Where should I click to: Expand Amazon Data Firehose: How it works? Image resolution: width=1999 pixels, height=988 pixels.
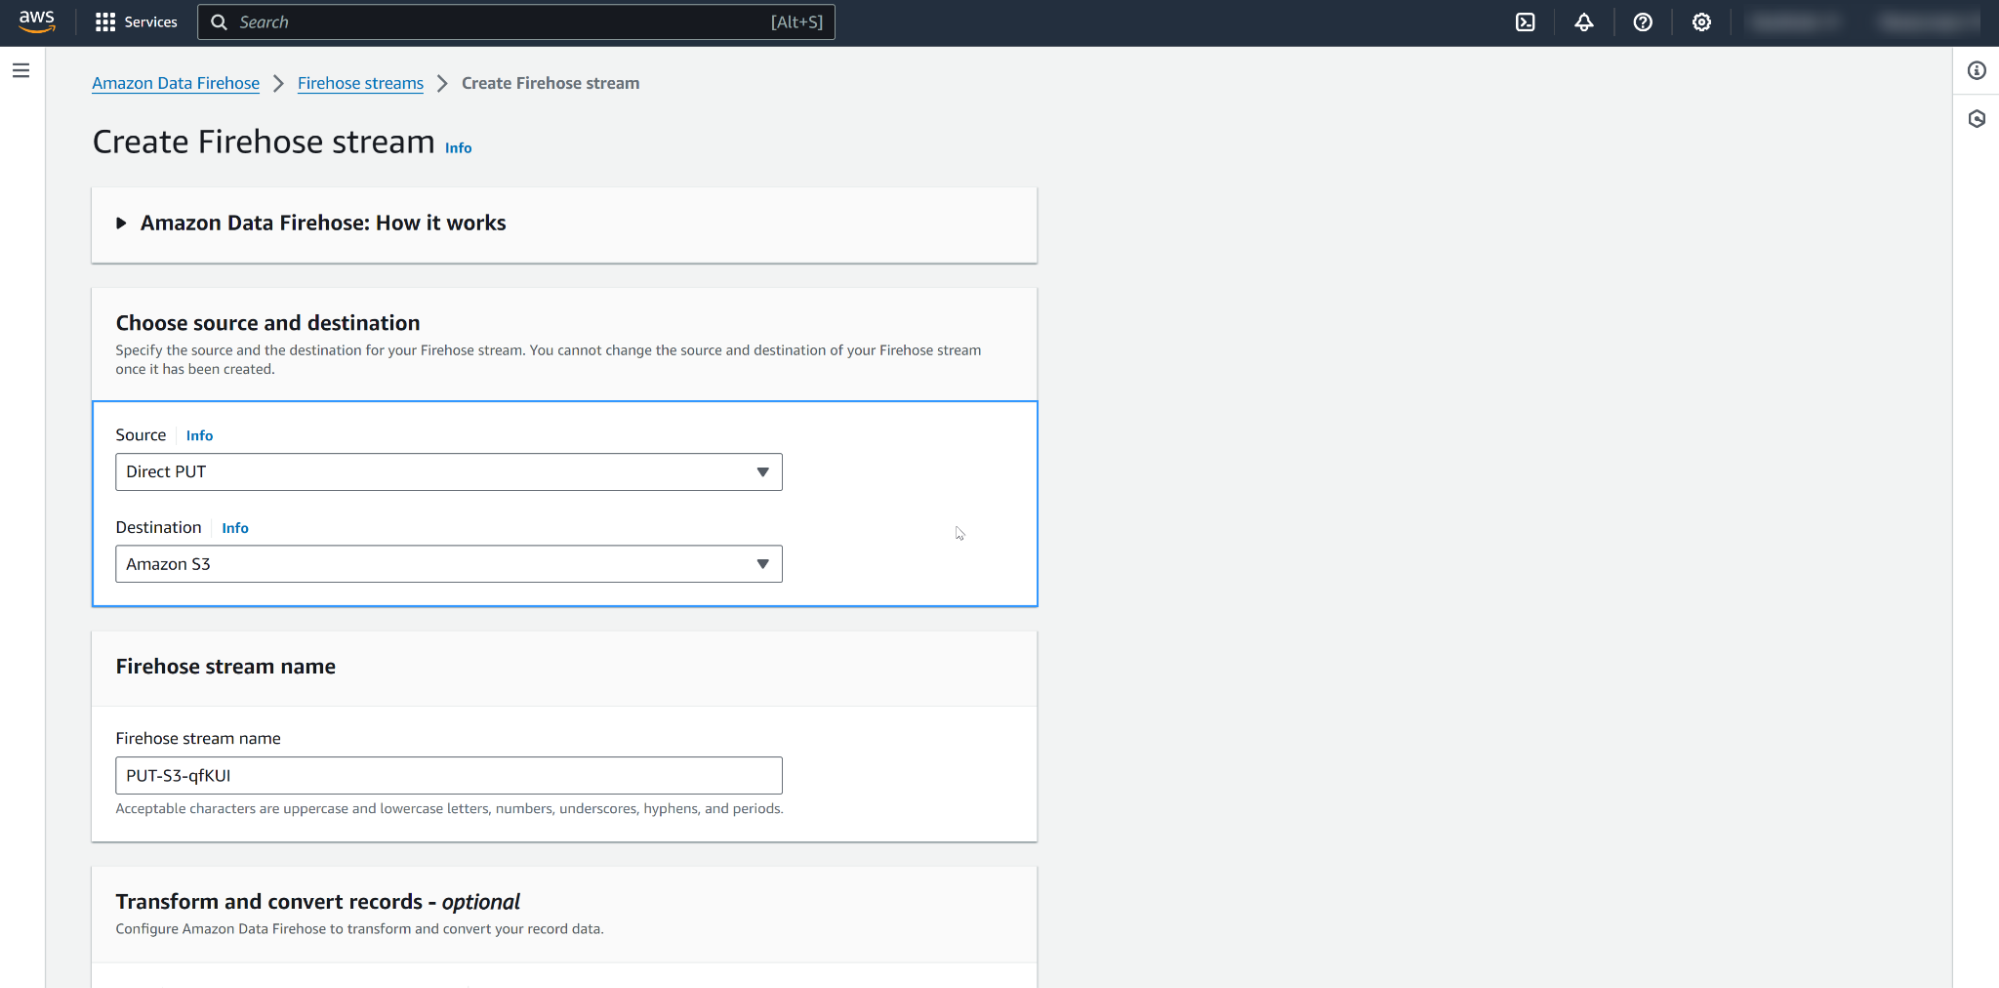tap(322, 223)
